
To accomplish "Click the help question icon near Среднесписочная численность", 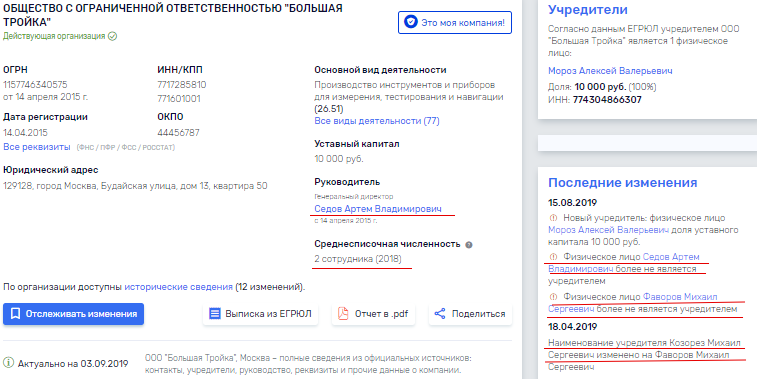I will click(468, 245).
